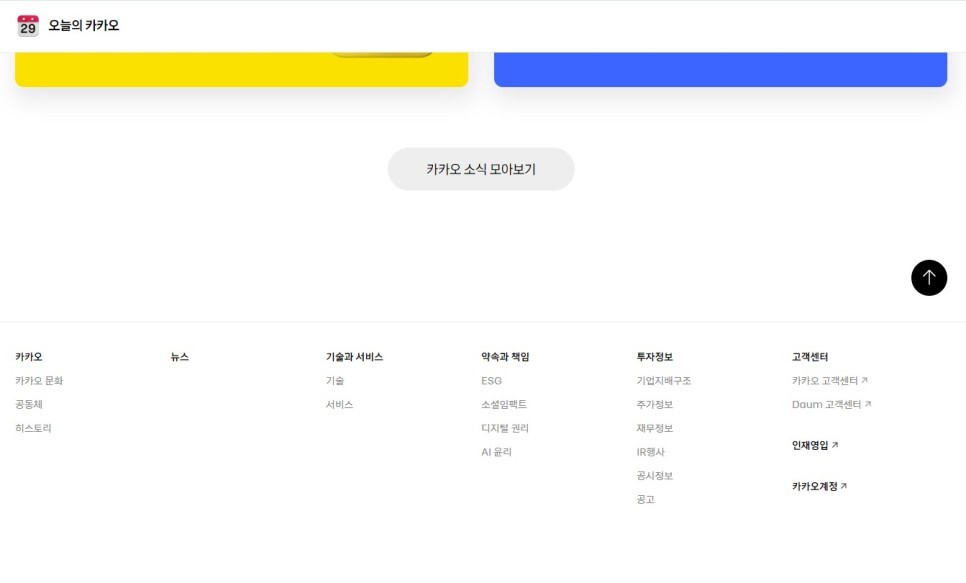Image resolution: width=966 pixels, height=583 pixels.
Task: Open 인재영입 careers link
Action: 810,445
